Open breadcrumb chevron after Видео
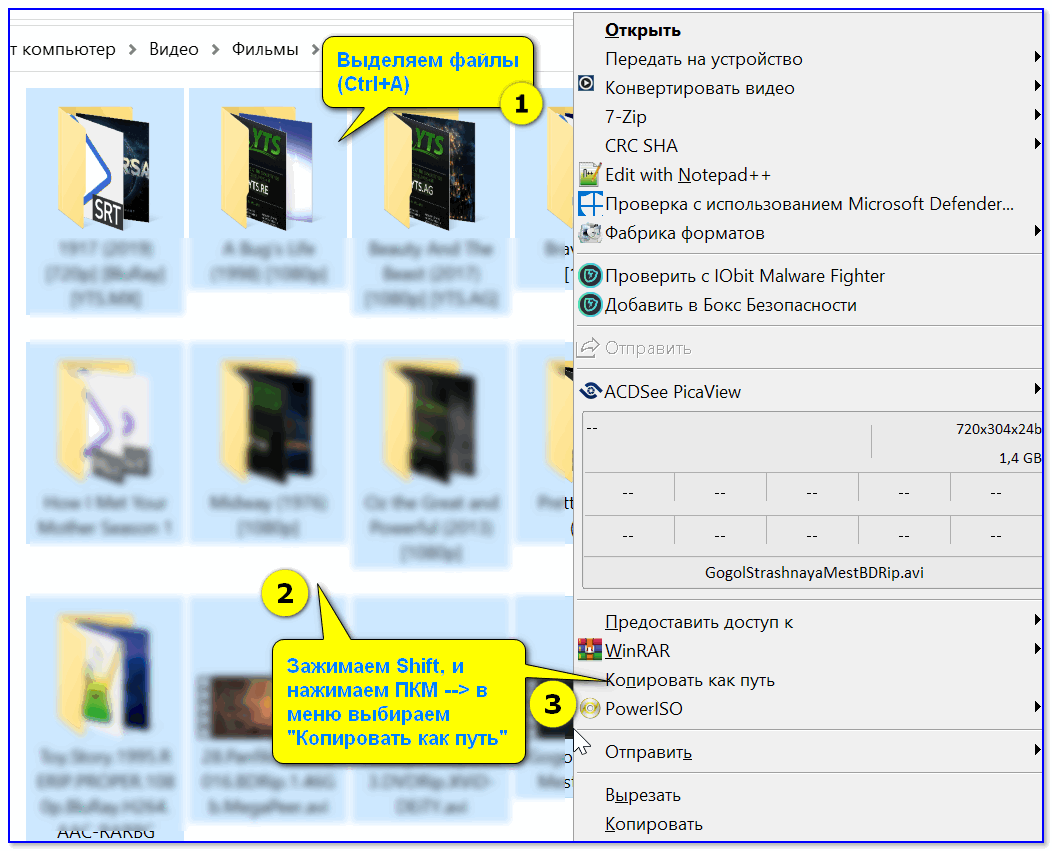This screenshot has width=1052, height=851. tap(215, 50)
